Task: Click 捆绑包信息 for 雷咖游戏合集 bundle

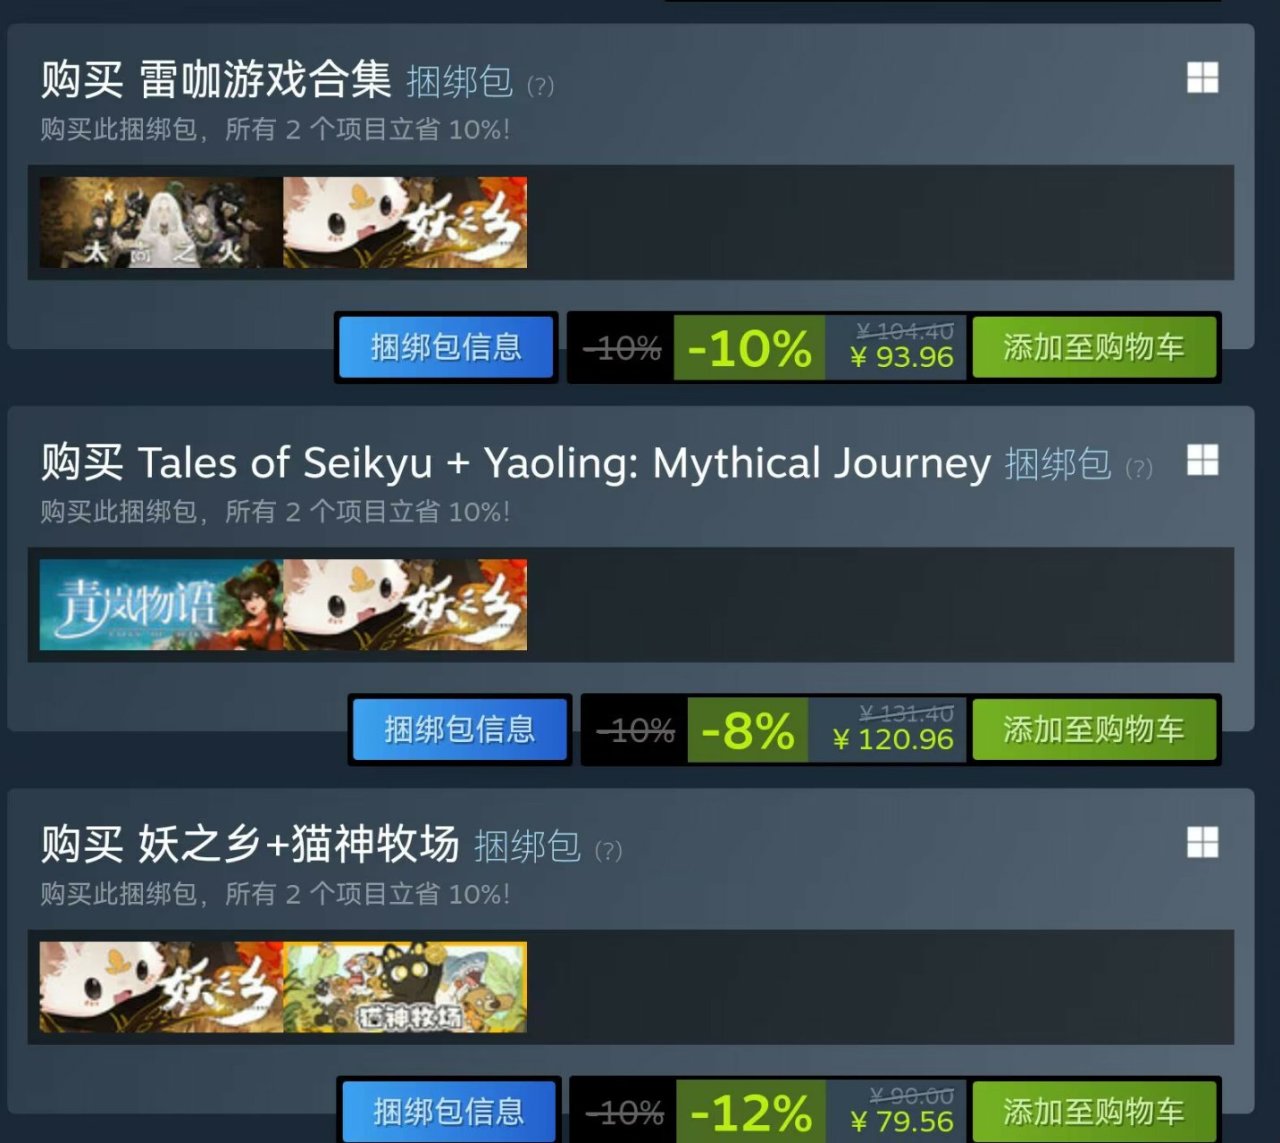Action: tap(446, 347)
